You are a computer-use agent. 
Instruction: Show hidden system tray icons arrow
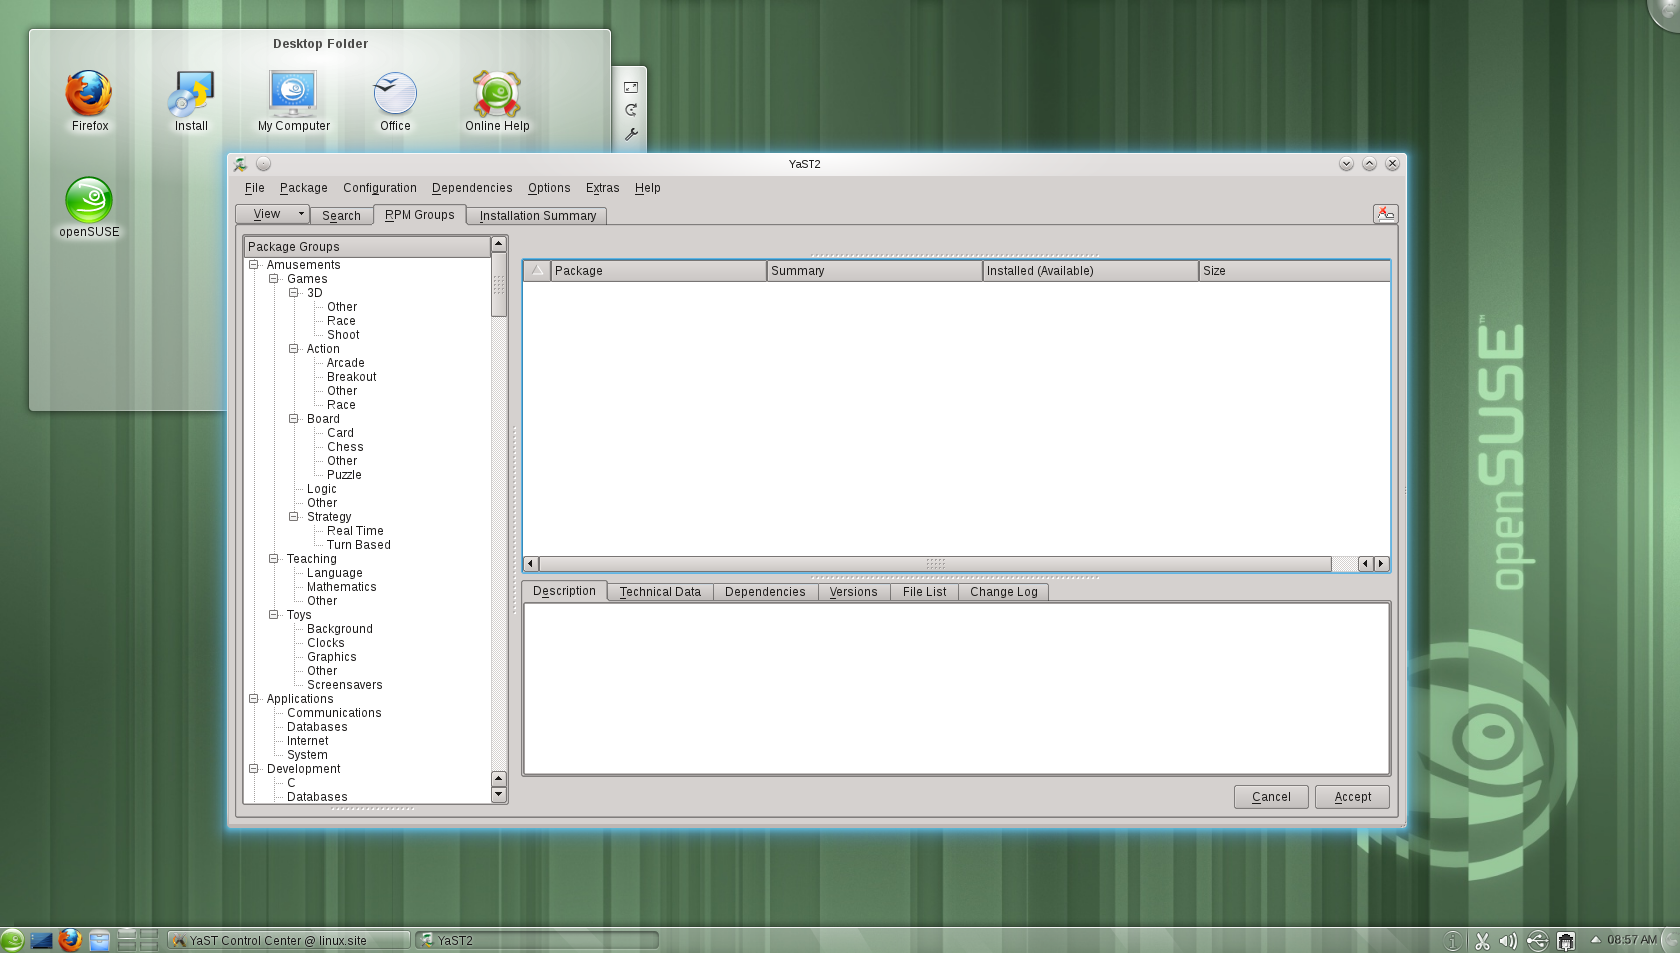(x=1596, y=939)
